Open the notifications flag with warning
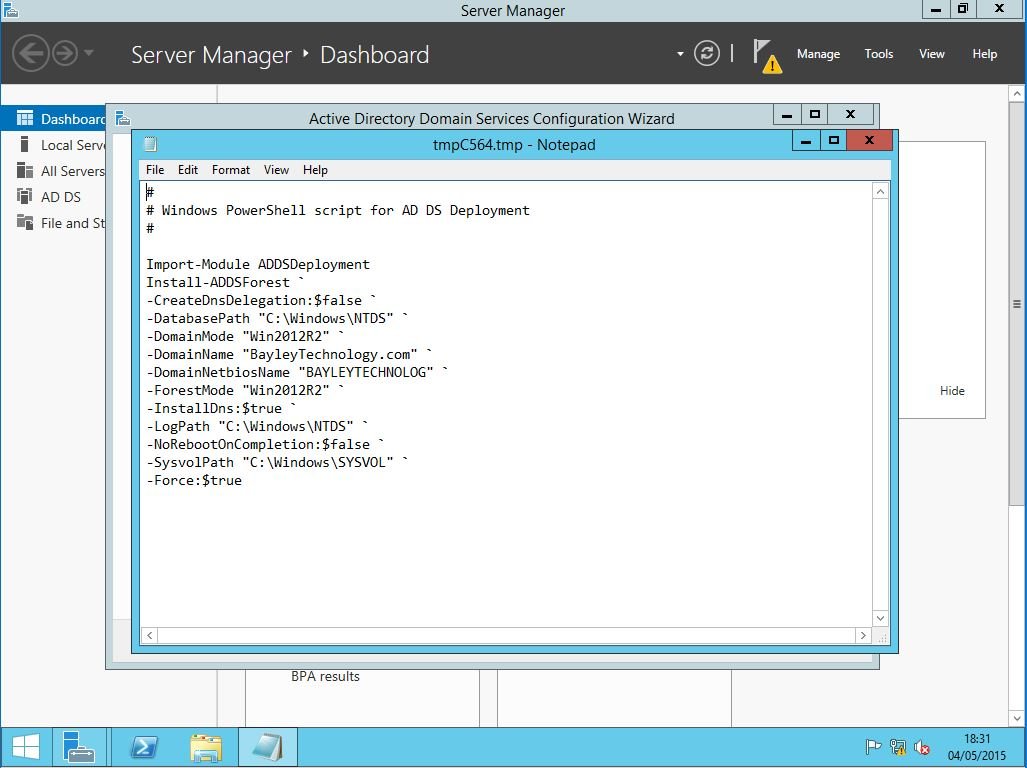1027x768 pixels. click(765, 55)
